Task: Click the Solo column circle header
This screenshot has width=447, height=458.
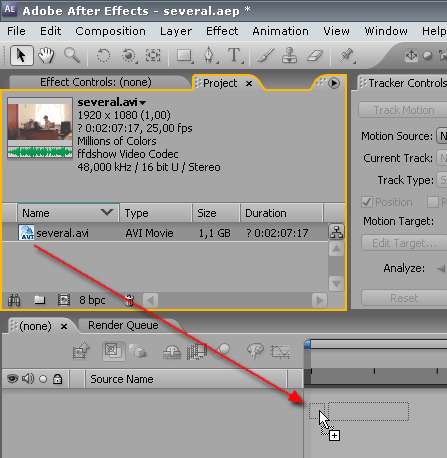Action: click(43, 379)
